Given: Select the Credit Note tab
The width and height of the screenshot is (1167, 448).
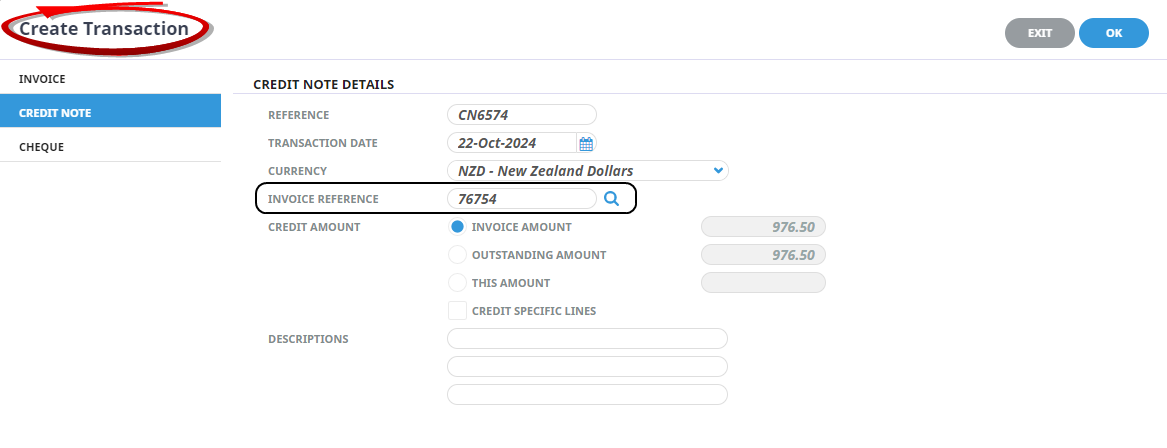Looking at the screenshot, I should point(110,112).
